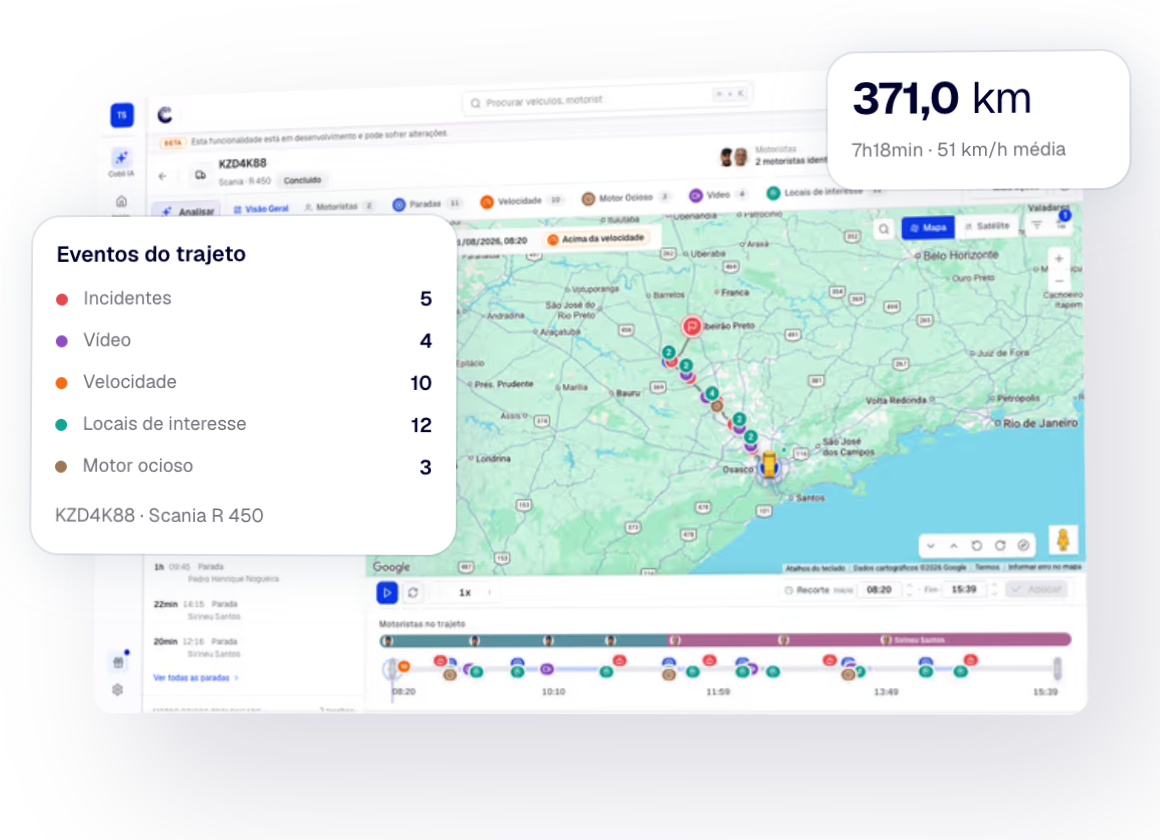Open Street View pegman on map
1160x840 pixels.
pos(1063,540)
